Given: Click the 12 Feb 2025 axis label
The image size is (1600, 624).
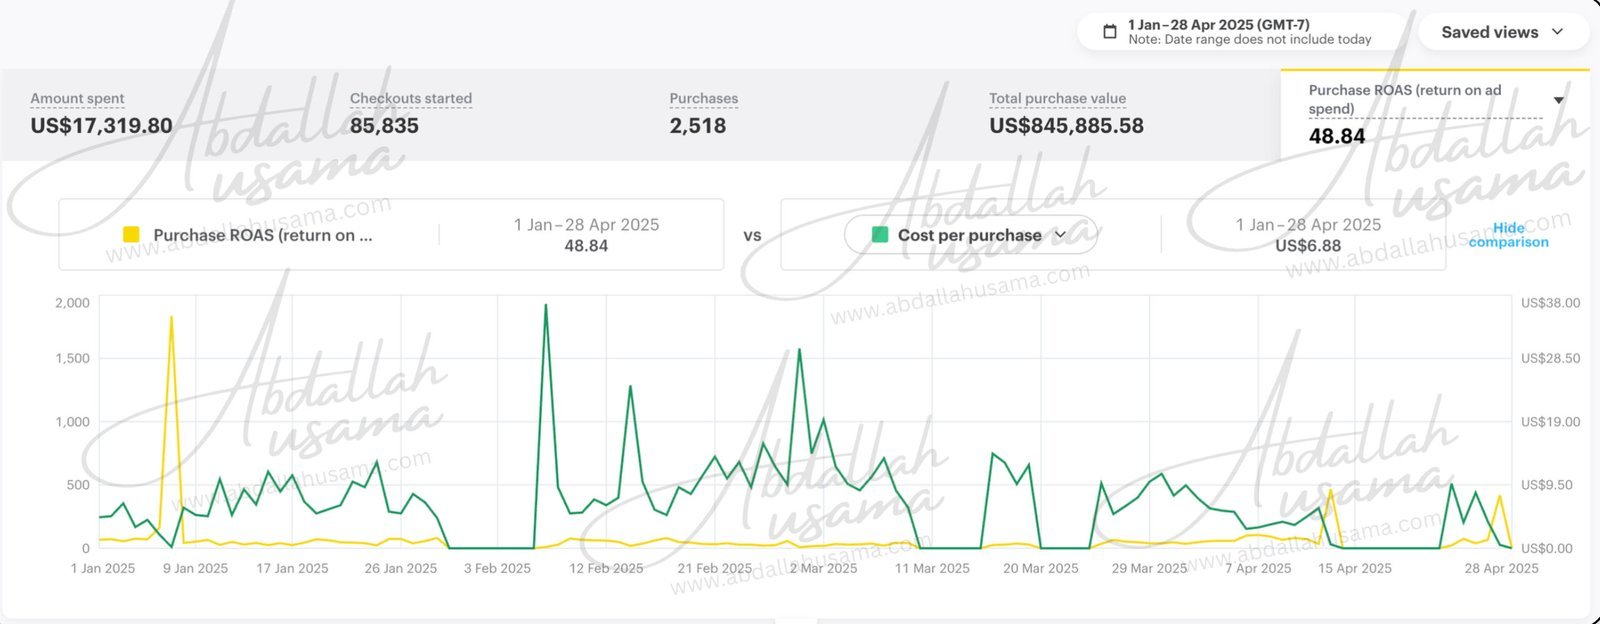Looking at the screenshot, I should [x=606, y=568].
